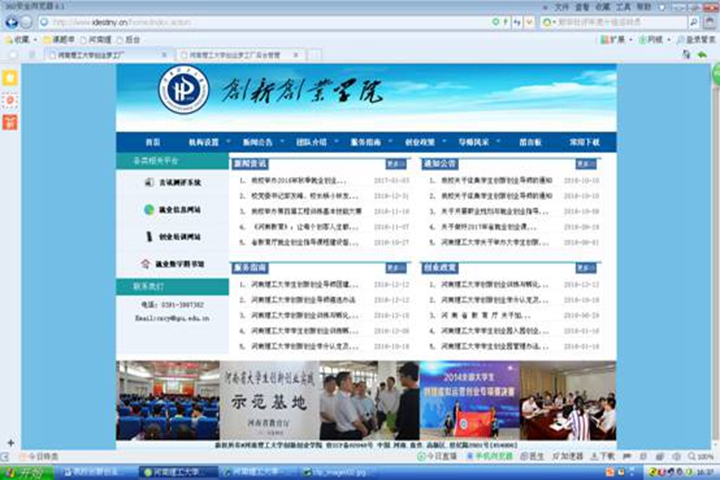Screen dimensions: 720x480
Task: Open first news link in 新闻资讯 list
Action: pyautogui.click(x=297, y=182)
